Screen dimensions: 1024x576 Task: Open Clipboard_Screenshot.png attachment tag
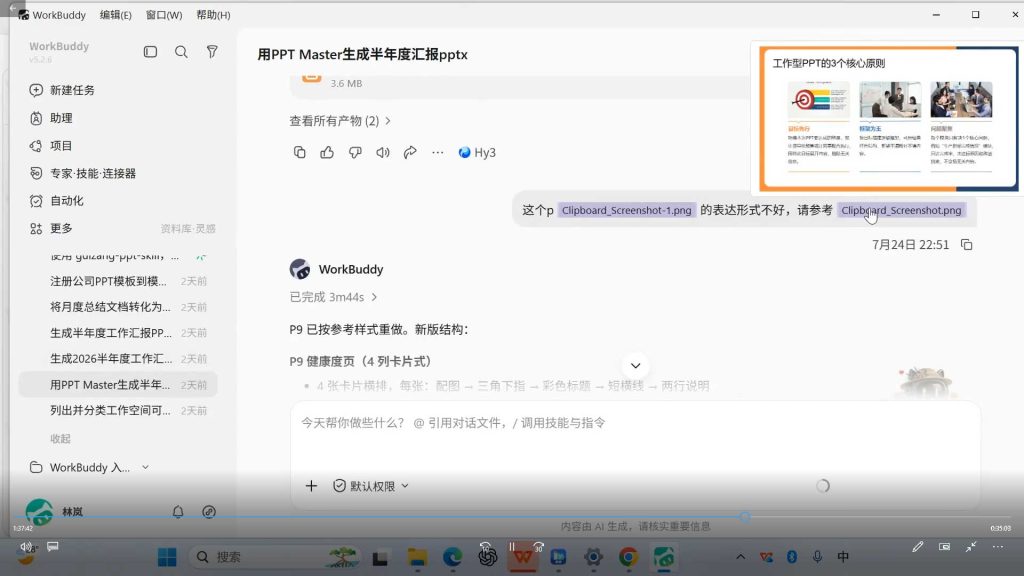tap(901, 210)
